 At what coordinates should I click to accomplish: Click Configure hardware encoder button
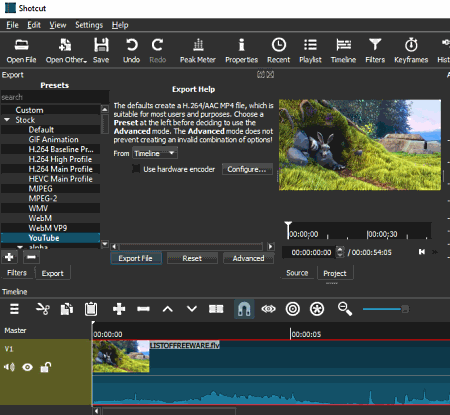click(x=247, y=169)
